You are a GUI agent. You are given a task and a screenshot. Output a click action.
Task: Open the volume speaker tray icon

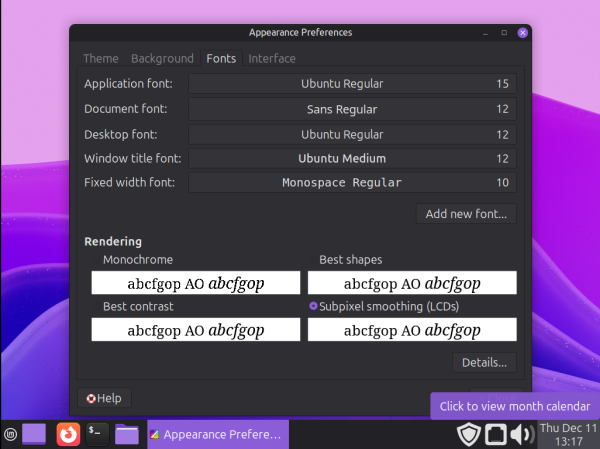point(522,434)
